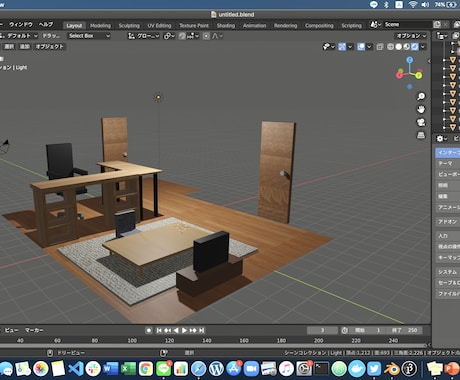Open Visual Studio Code from Dock

click(x=76, y=369)
